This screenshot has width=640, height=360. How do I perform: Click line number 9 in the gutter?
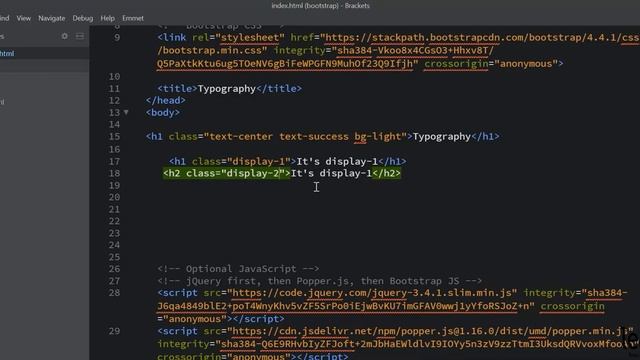tap(117, 38)
